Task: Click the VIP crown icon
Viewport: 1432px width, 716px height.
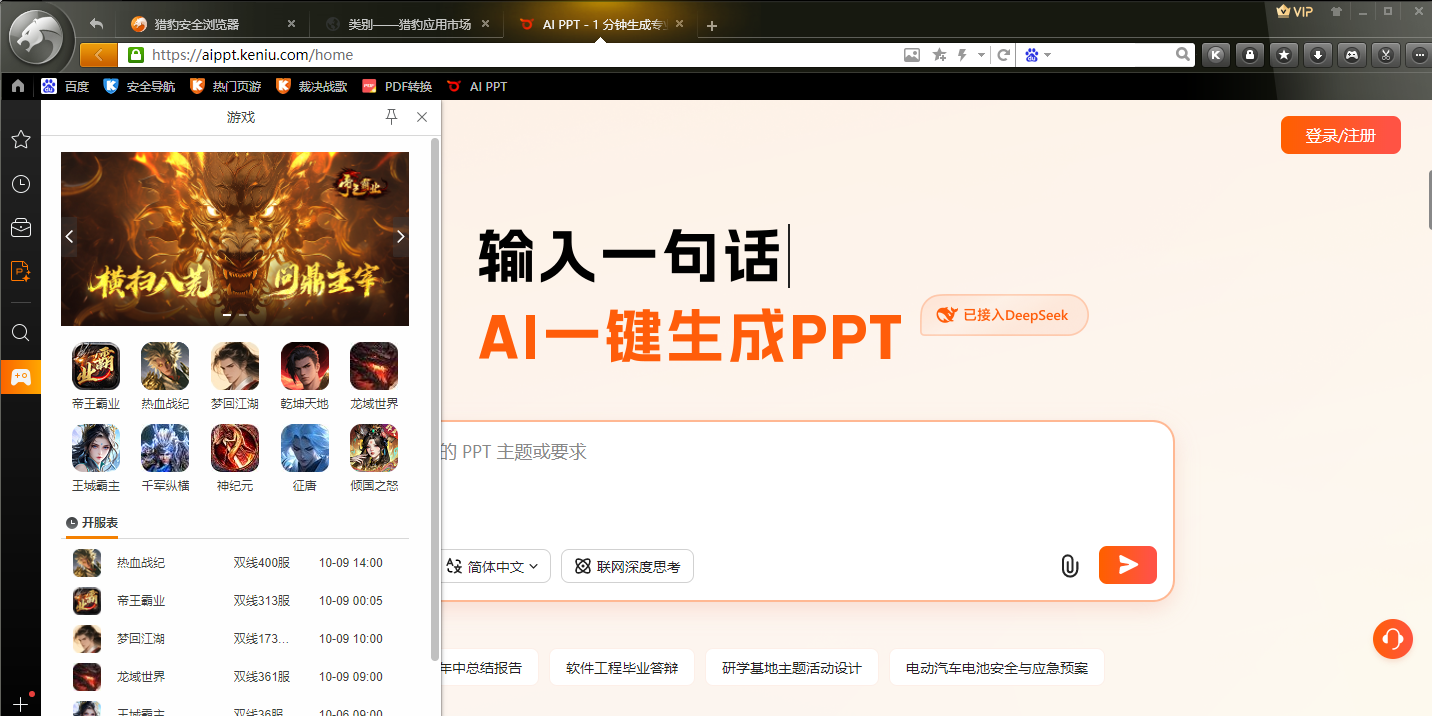Action: pos(1295,11)
